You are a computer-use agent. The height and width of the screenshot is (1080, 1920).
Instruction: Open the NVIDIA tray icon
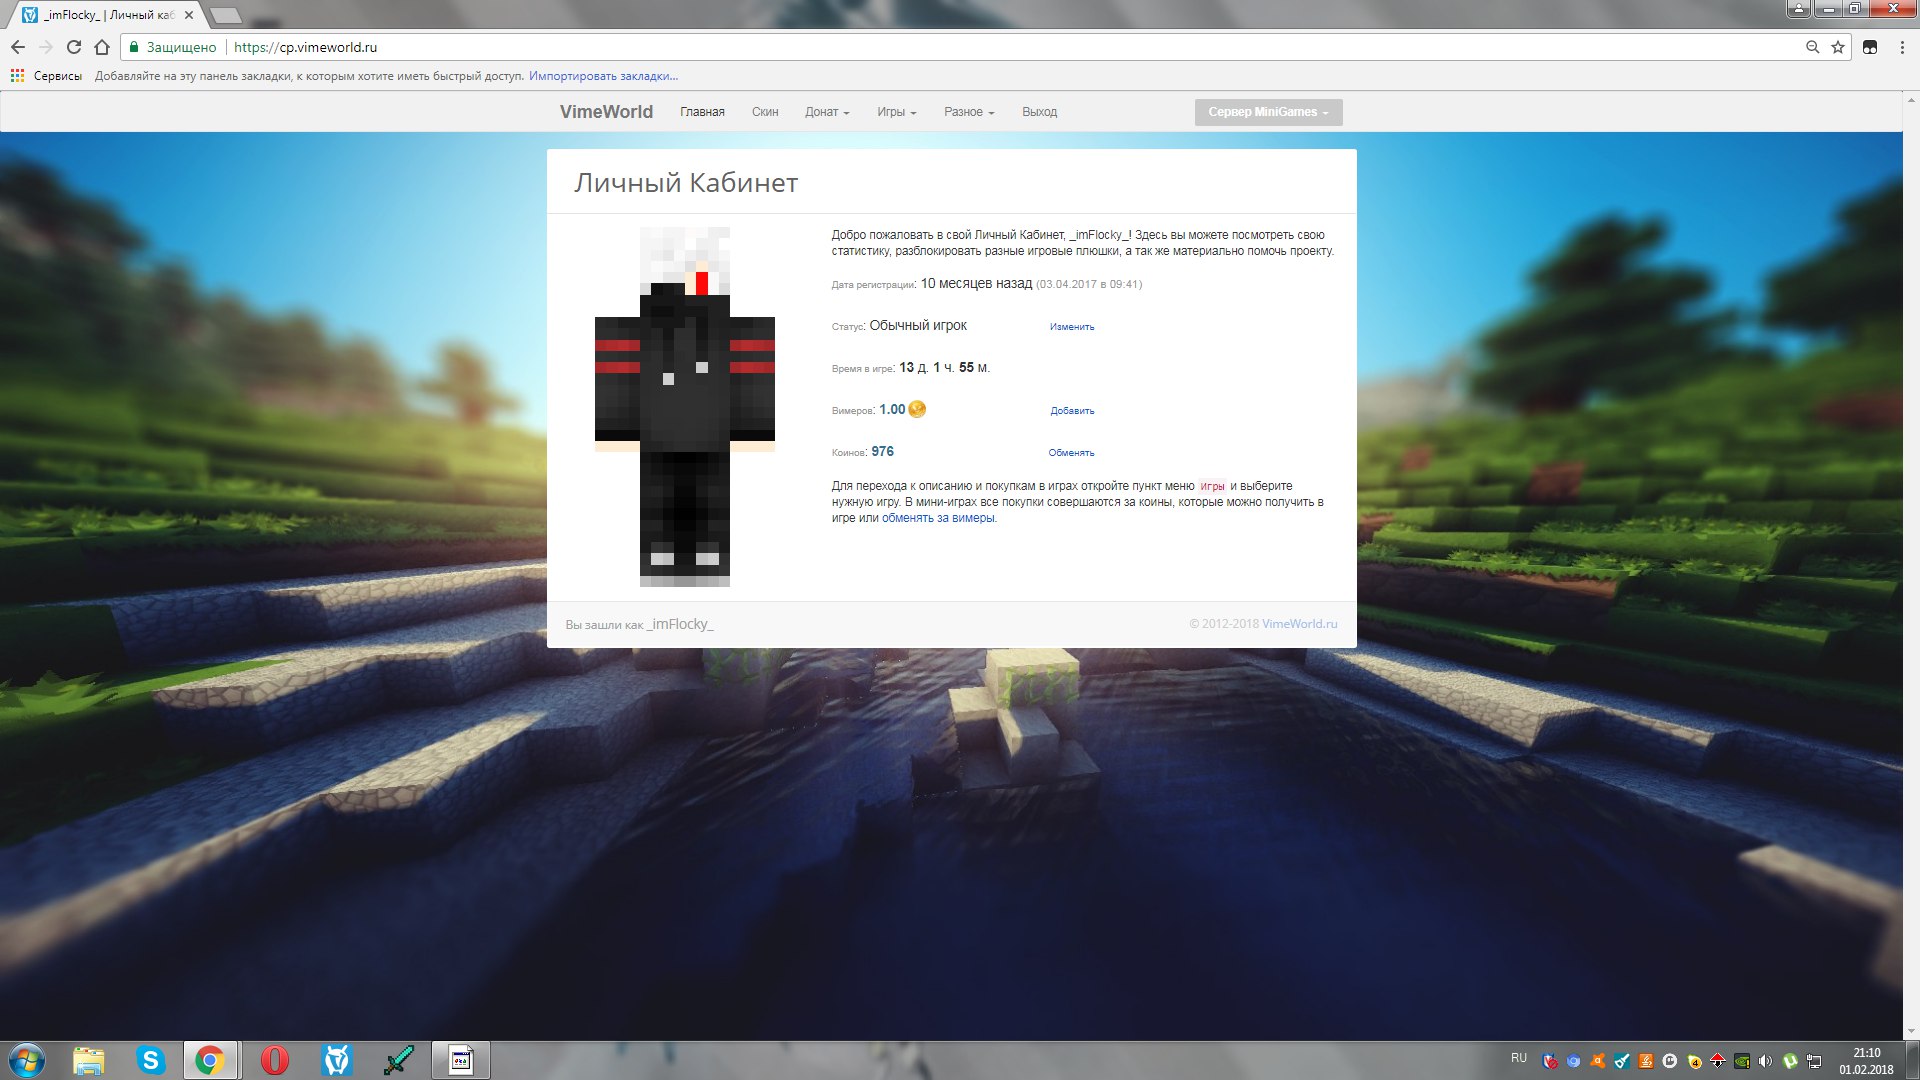pyautogui.click(x=1741, y=1061)
